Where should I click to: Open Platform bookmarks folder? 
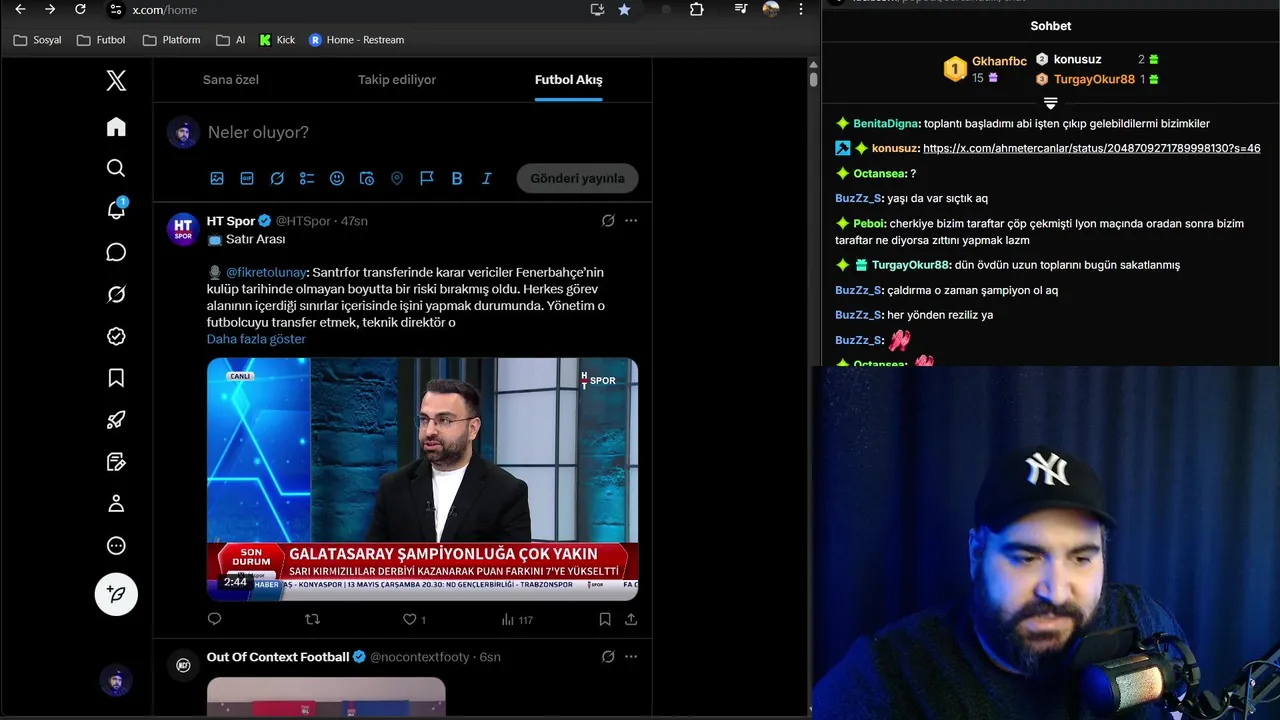(x=171, y=40)
